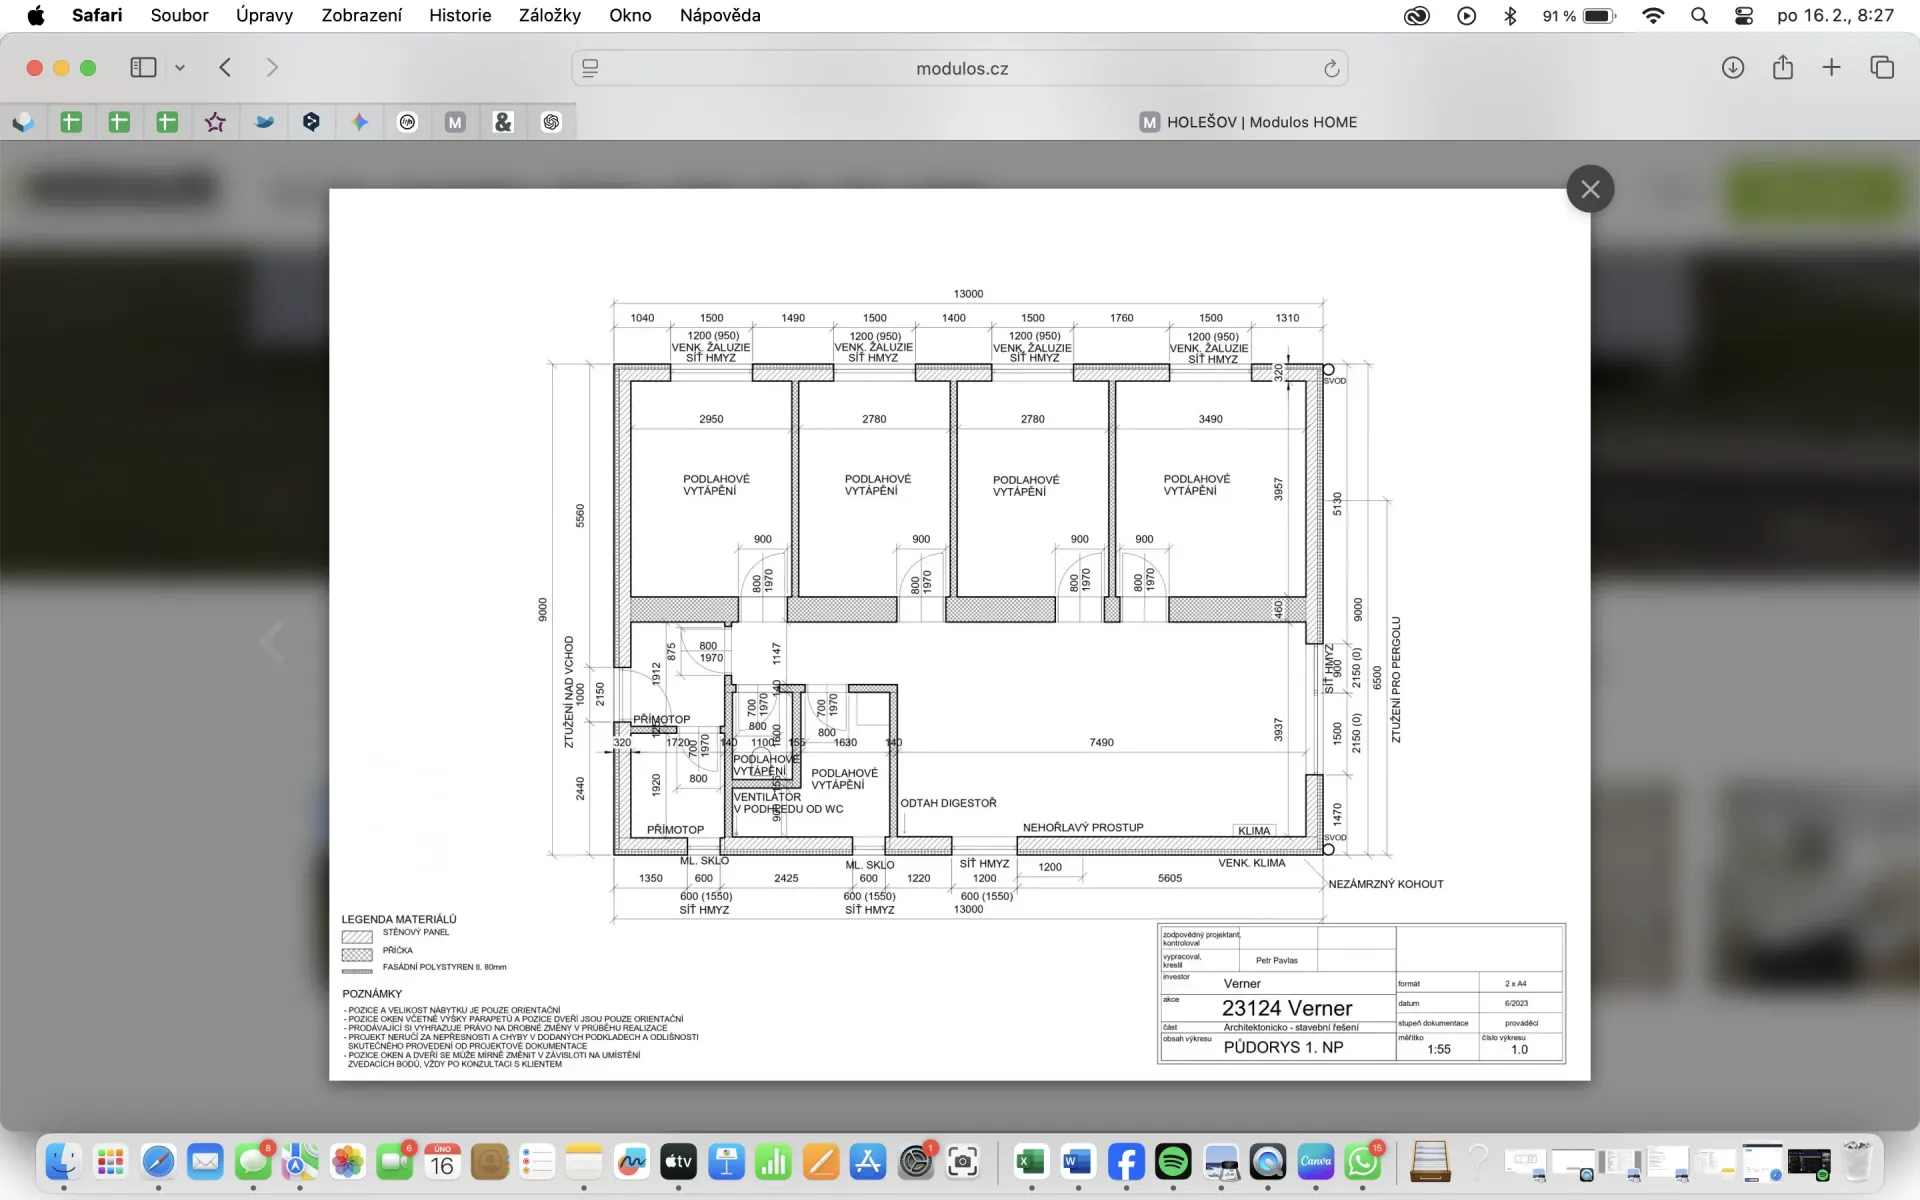Image resolution: width=1920 pixels, height=1200 pixels.
Task: Open macOS Control Center toggles
Action: (x=1743, y=15)
